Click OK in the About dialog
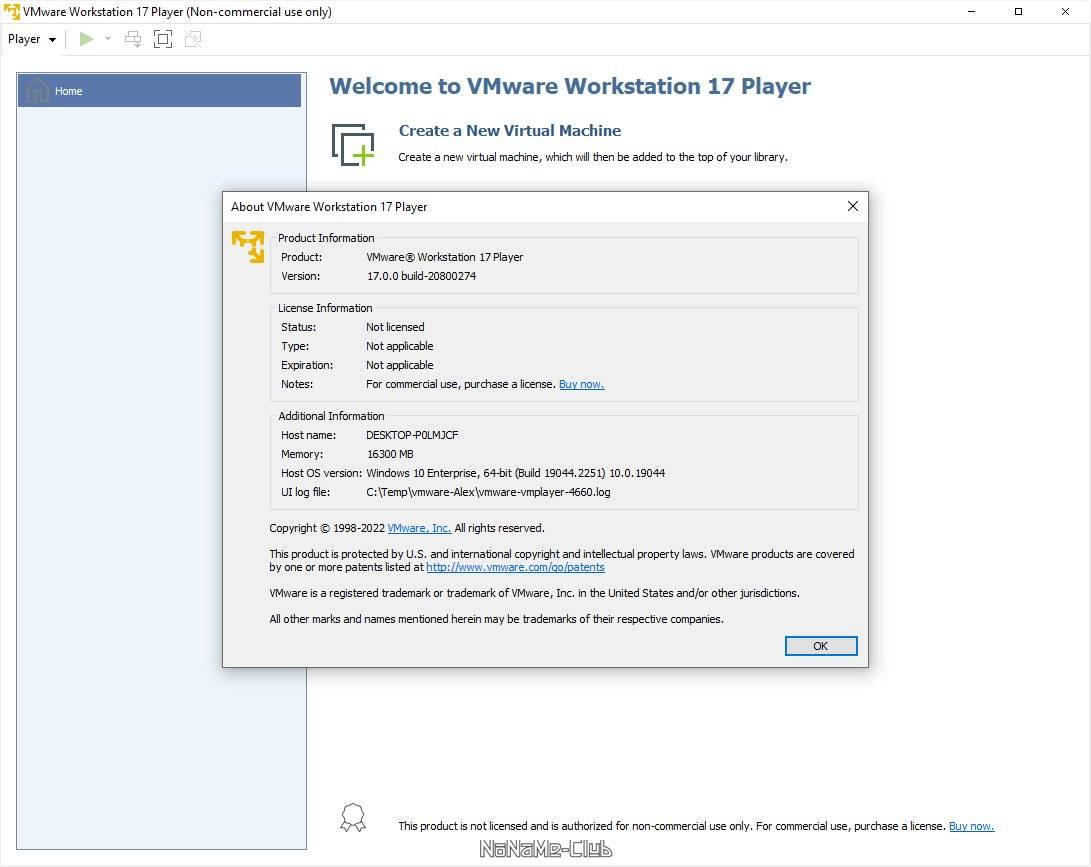This screenshot has width=1091, height=867. (x=821, y=646)
